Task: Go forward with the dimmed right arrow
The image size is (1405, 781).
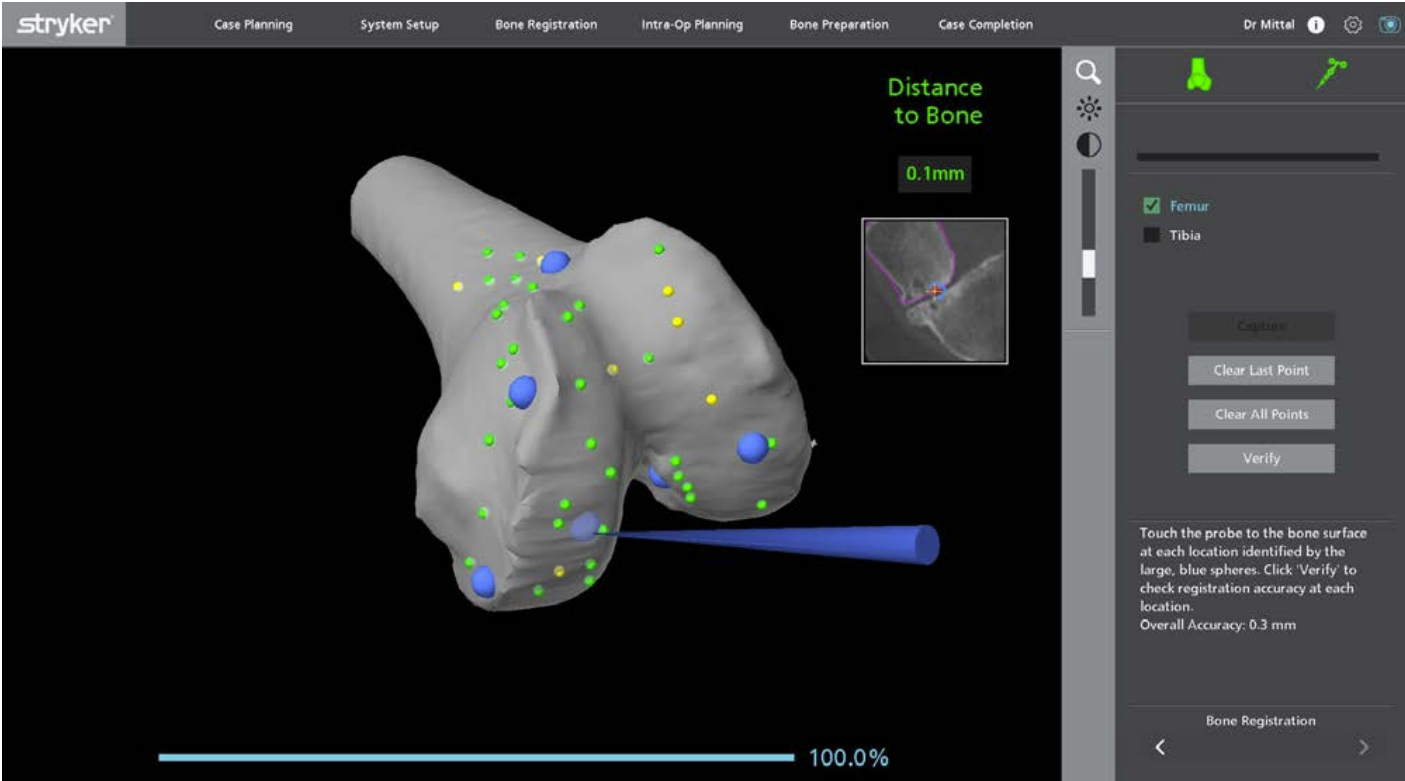Action: (x=1363, y=747)
